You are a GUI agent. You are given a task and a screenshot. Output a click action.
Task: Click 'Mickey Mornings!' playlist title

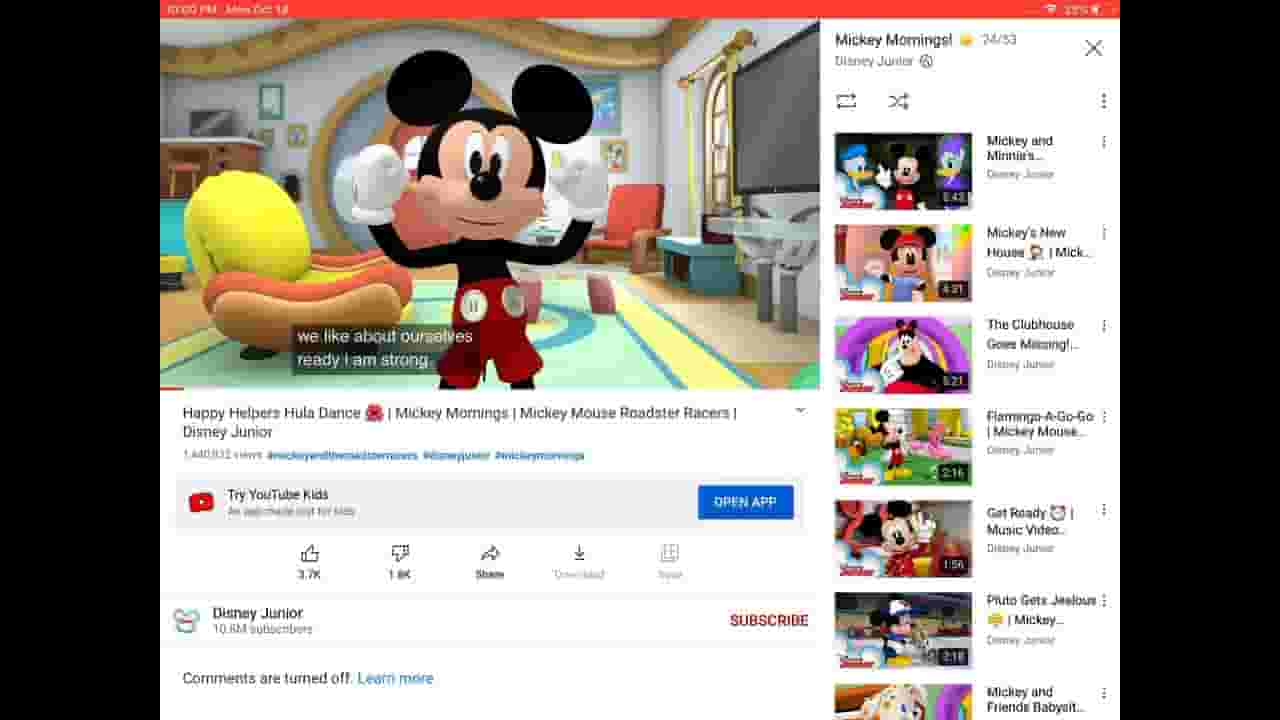(893, 40)
